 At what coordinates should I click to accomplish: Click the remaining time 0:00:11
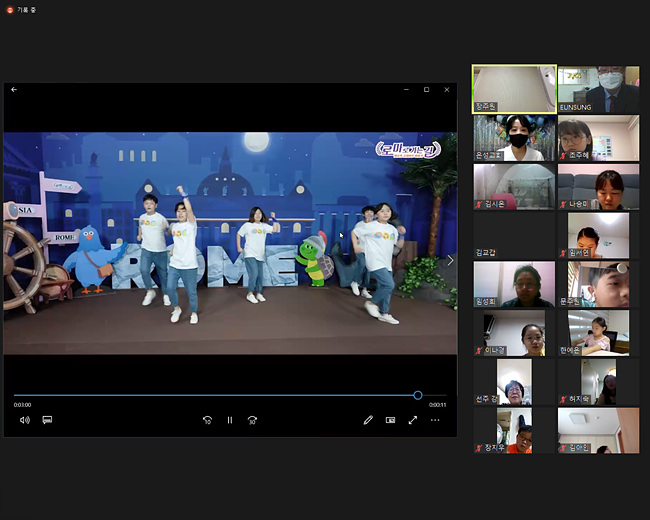[x=437, y=405]
